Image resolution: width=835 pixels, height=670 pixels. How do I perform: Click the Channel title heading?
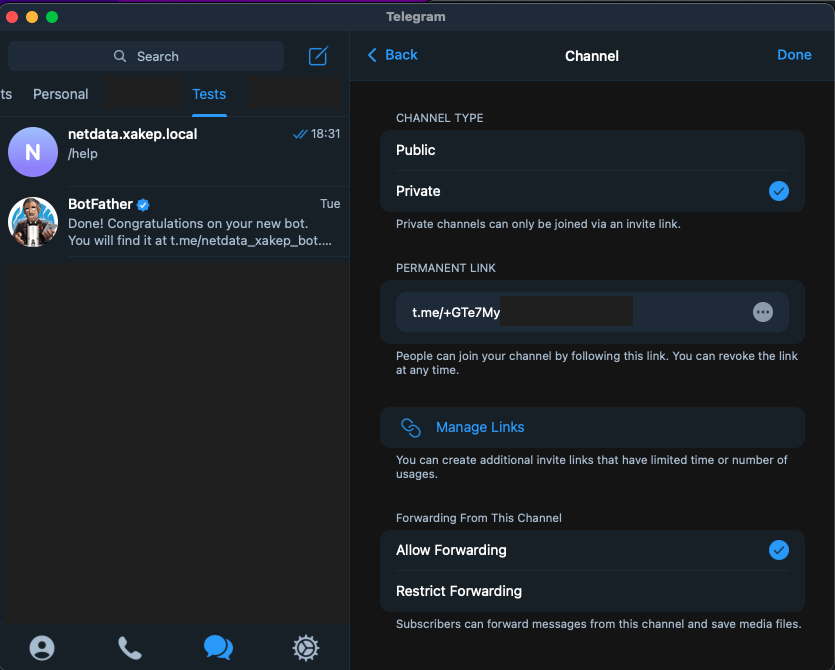pos(592,56)
